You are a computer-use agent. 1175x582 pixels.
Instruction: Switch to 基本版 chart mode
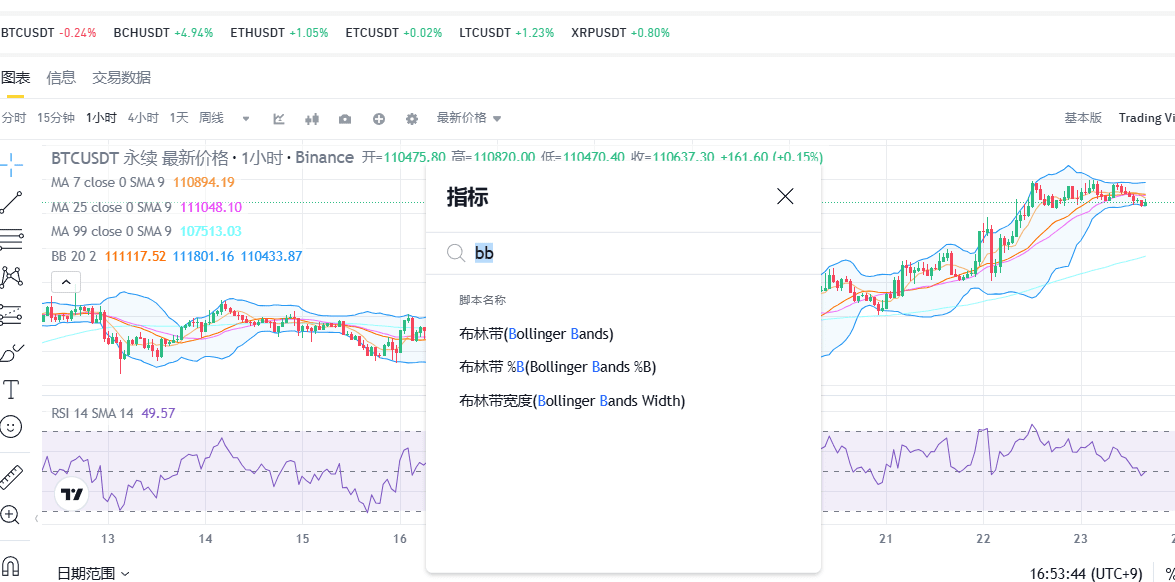[1083, 118]
